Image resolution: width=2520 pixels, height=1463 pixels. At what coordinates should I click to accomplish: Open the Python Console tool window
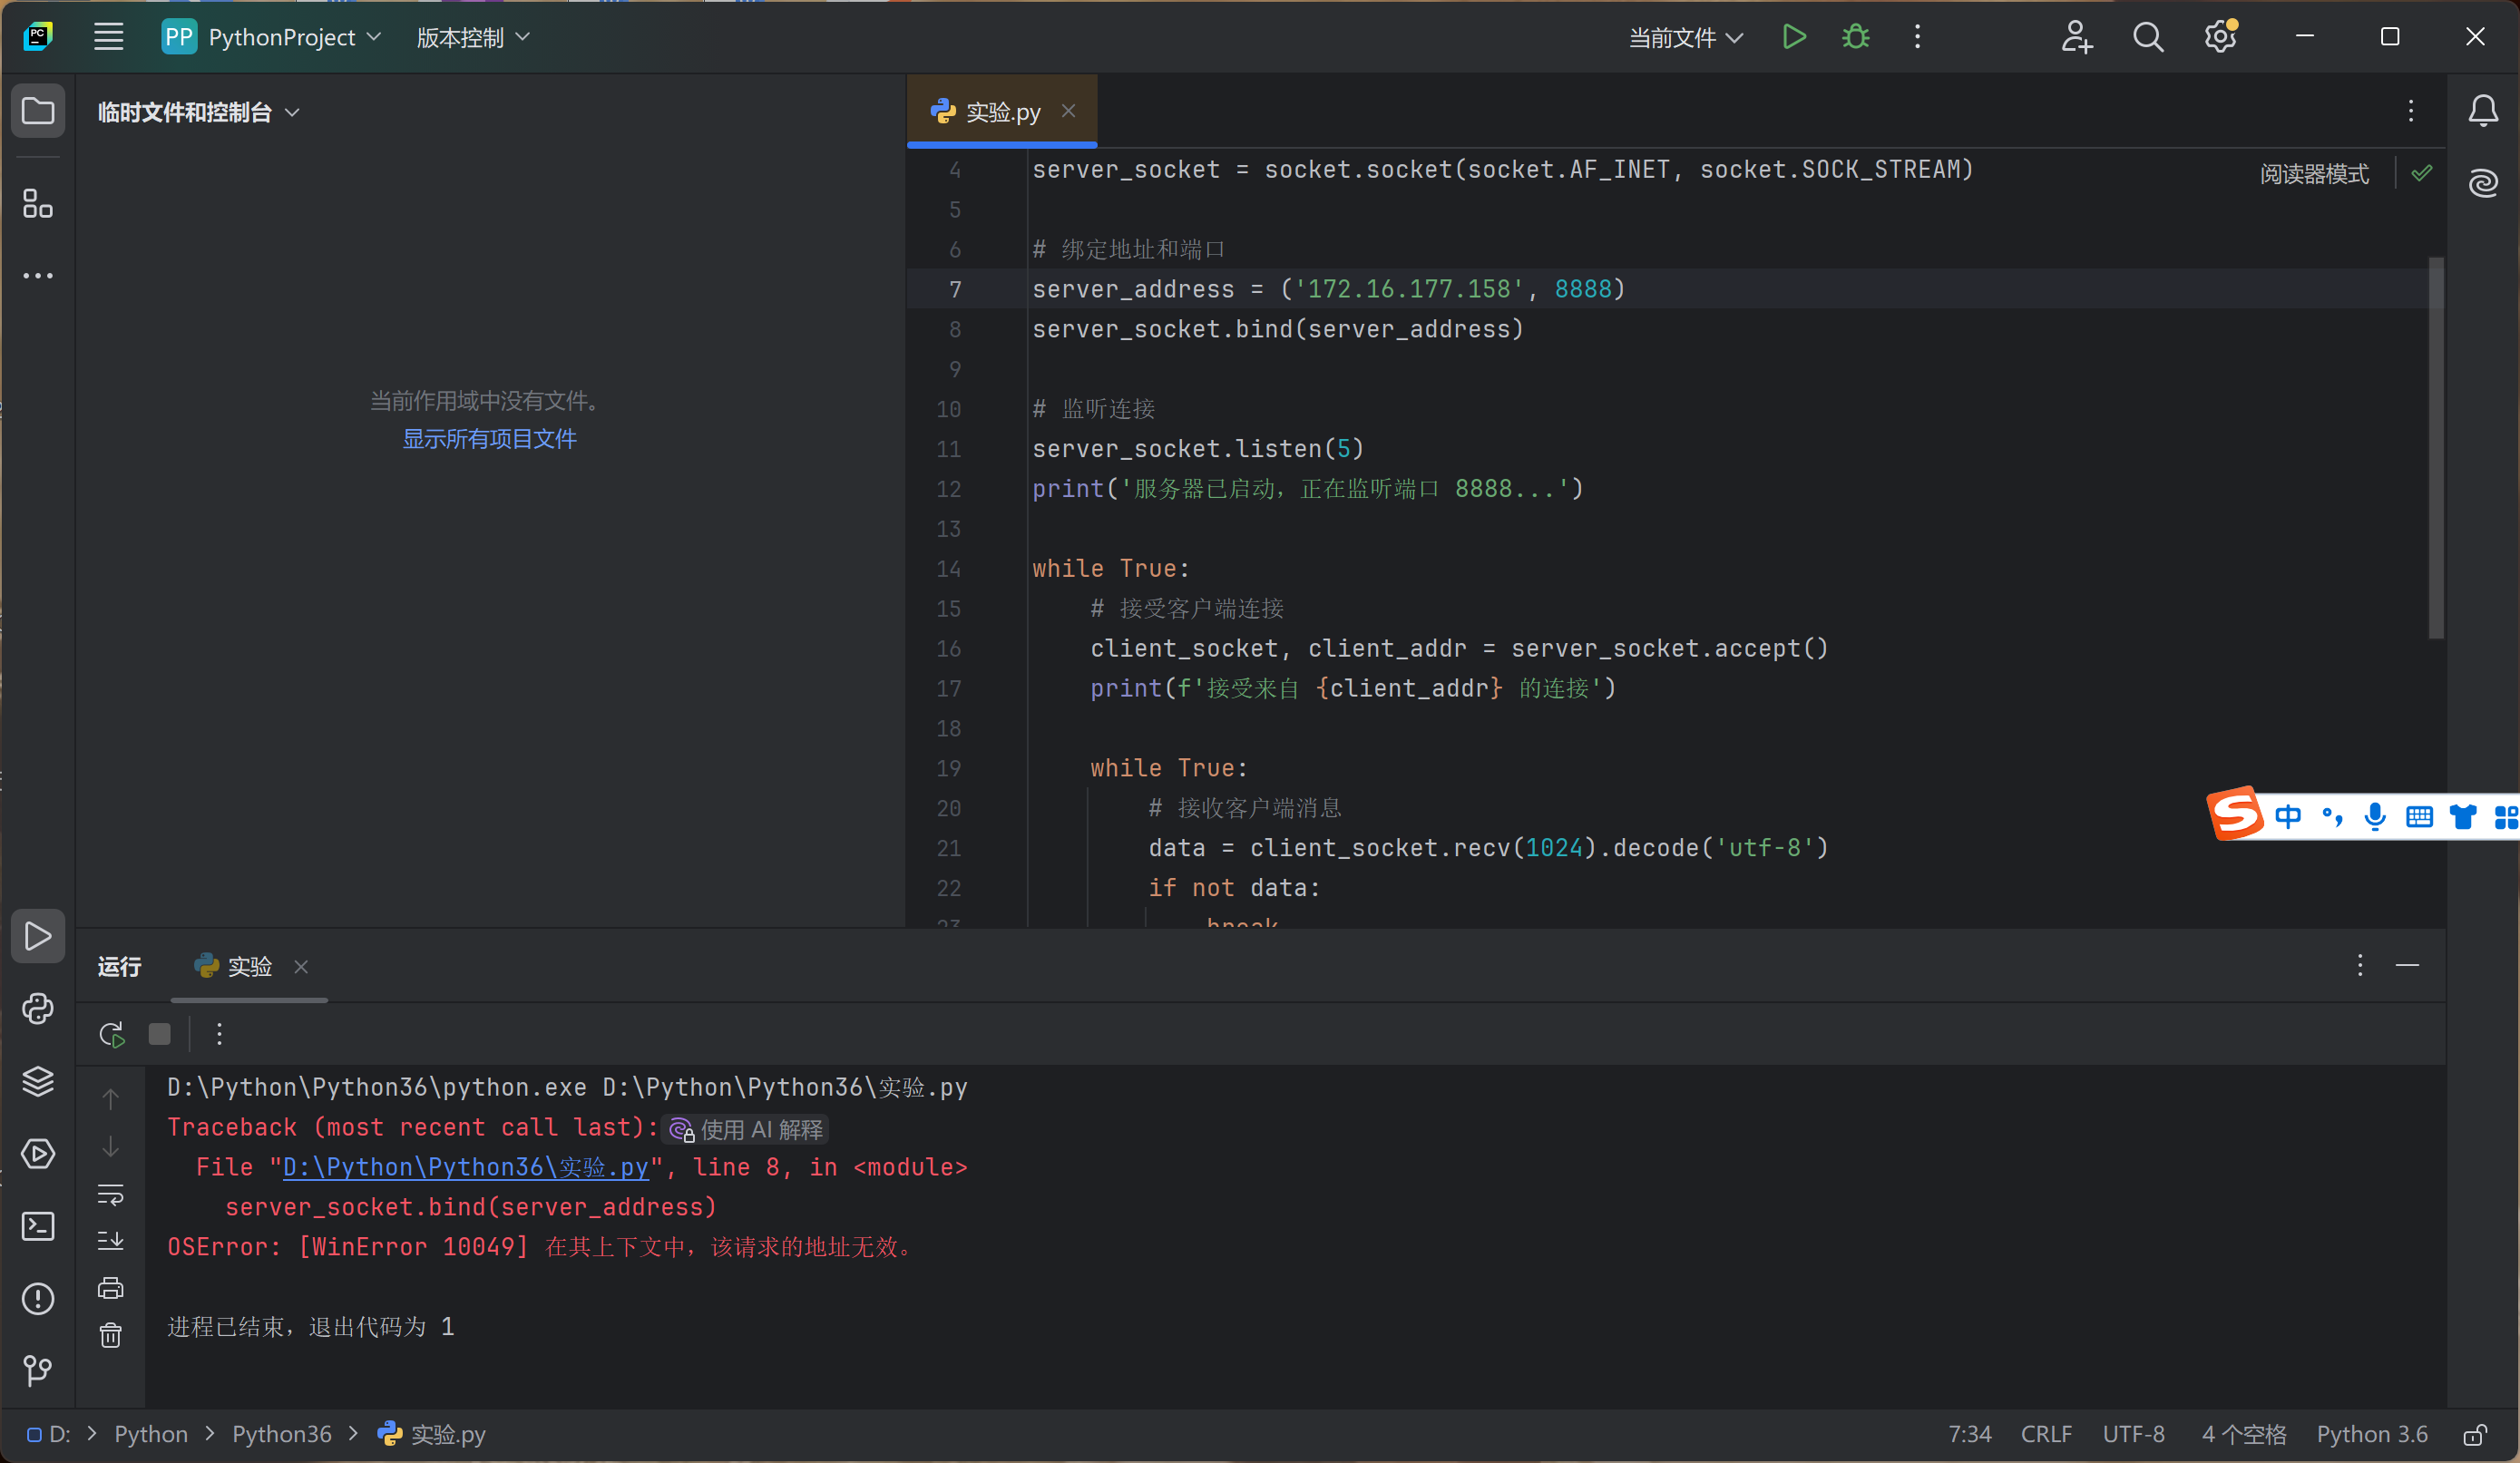point(38,1009)
